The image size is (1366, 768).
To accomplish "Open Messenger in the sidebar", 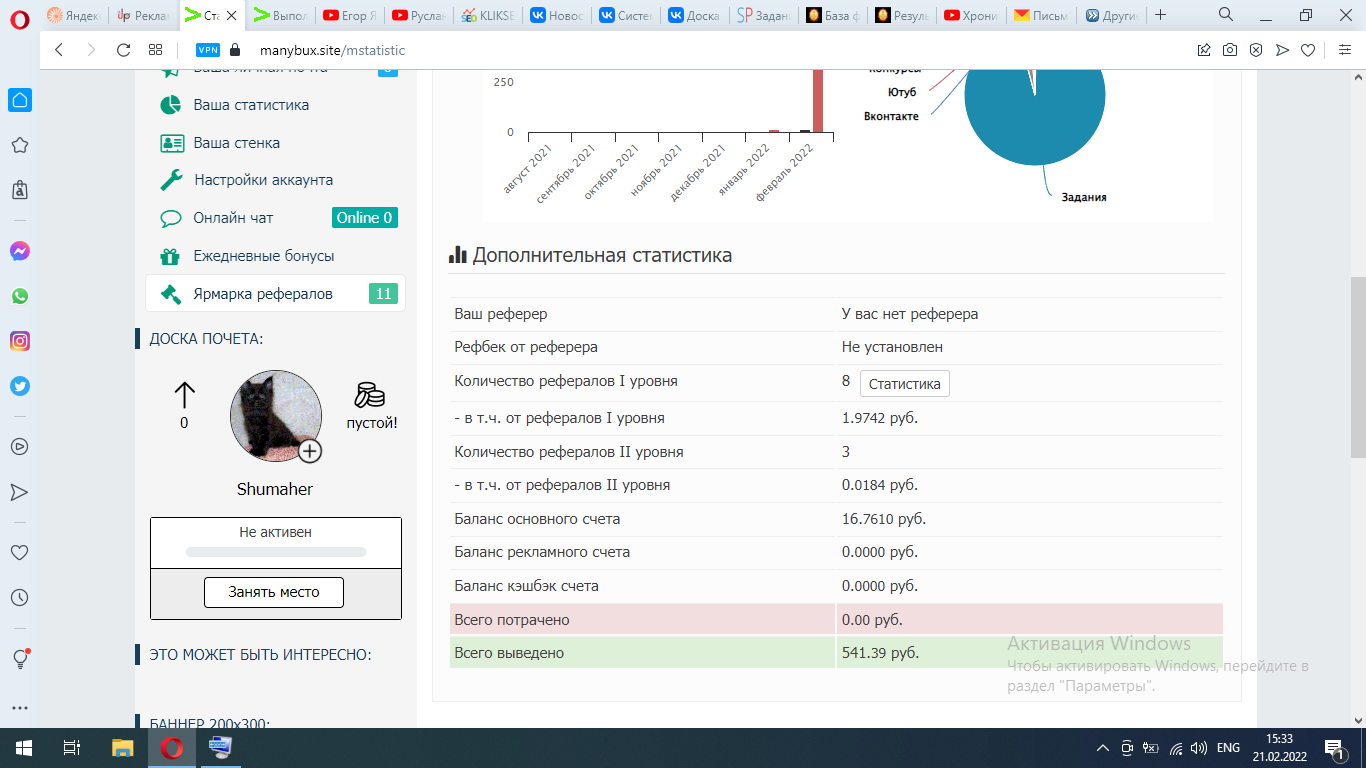I will click(x=19, y=251).
